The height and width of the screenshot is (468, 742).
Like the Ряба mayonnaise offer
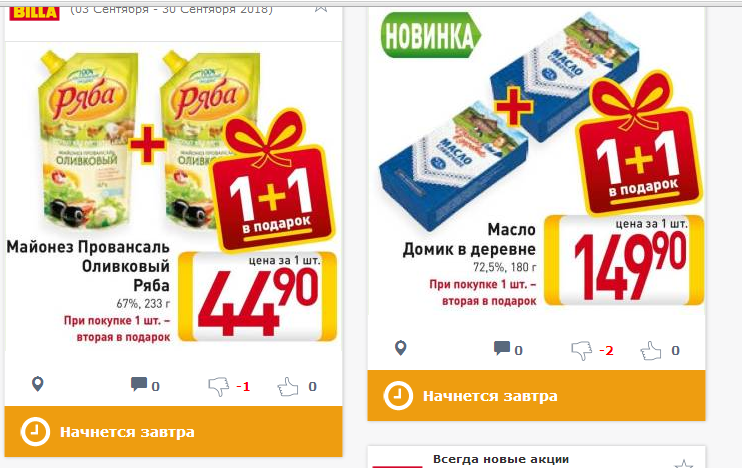click(x=288, y=387)
